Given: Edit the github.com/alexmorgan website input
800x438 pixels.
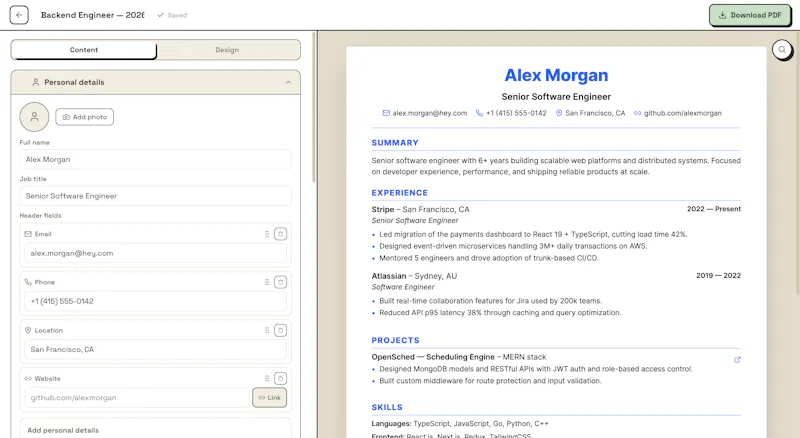Looking at the screenshot, I should (x=137, y=398).
